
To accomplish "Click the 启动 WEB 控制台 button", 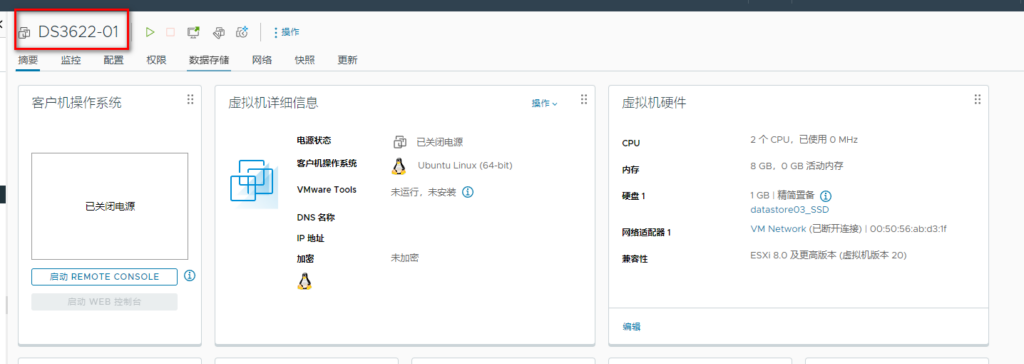I will click(104, 302).
